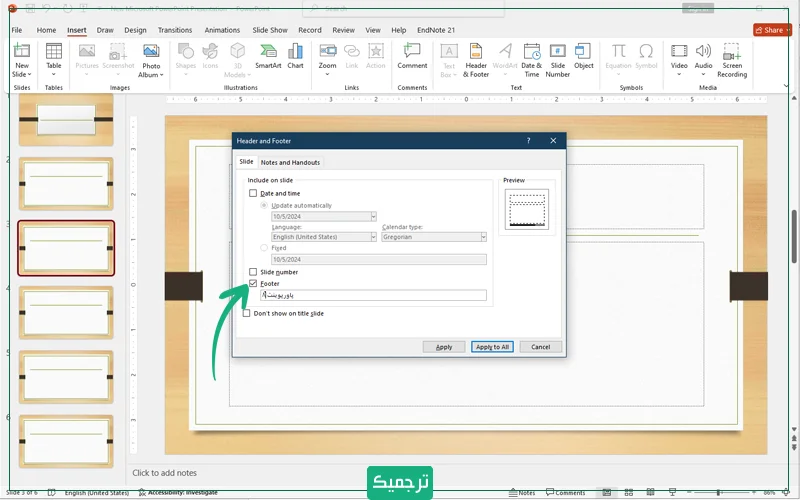This screenshot has height=500, width=800.
Task: Expand the New Slide dropdown arrow
Action: 30,74
